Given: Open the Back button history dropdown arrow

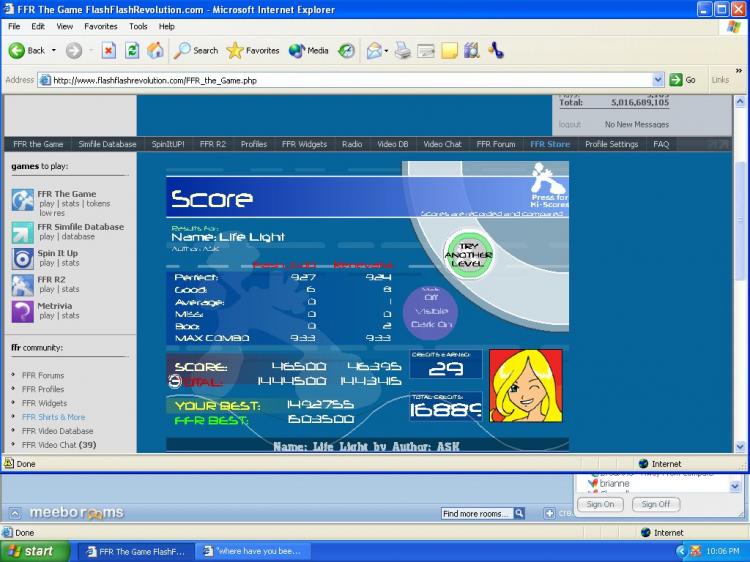Looking at the screenshot, I should pos(54,50).
